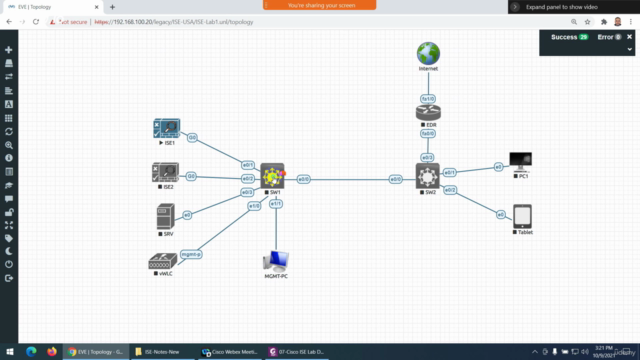640x360 pixels.
Task: Expand the notifications panel chevron
Action: point(629,49)
